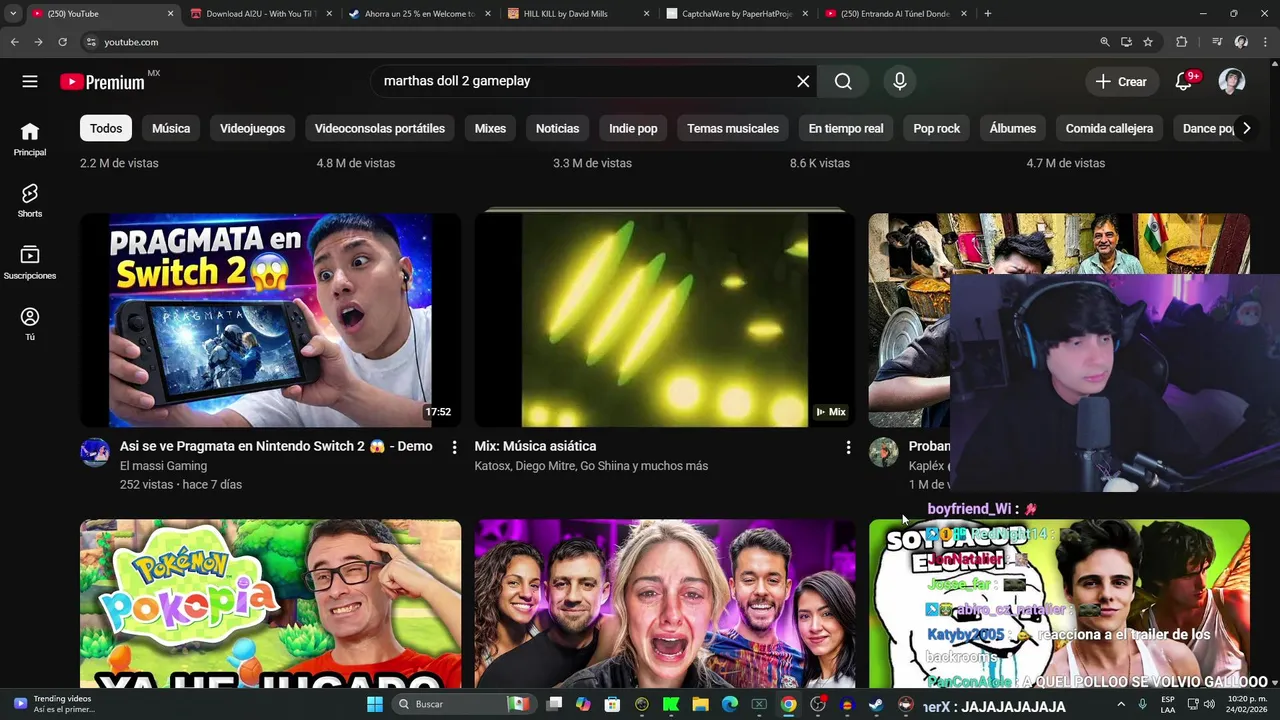Open a new browser tab
Image resolution: width=1280 pixels, height=720 pixels.
(987, 14)
